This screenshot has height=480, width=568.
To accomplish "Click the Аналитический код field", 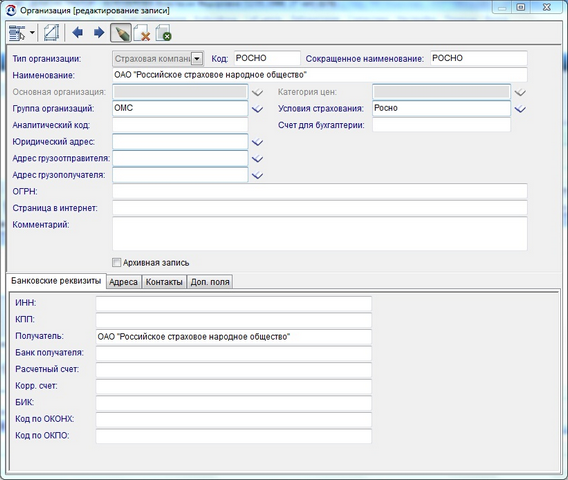I will click(180, 125).
